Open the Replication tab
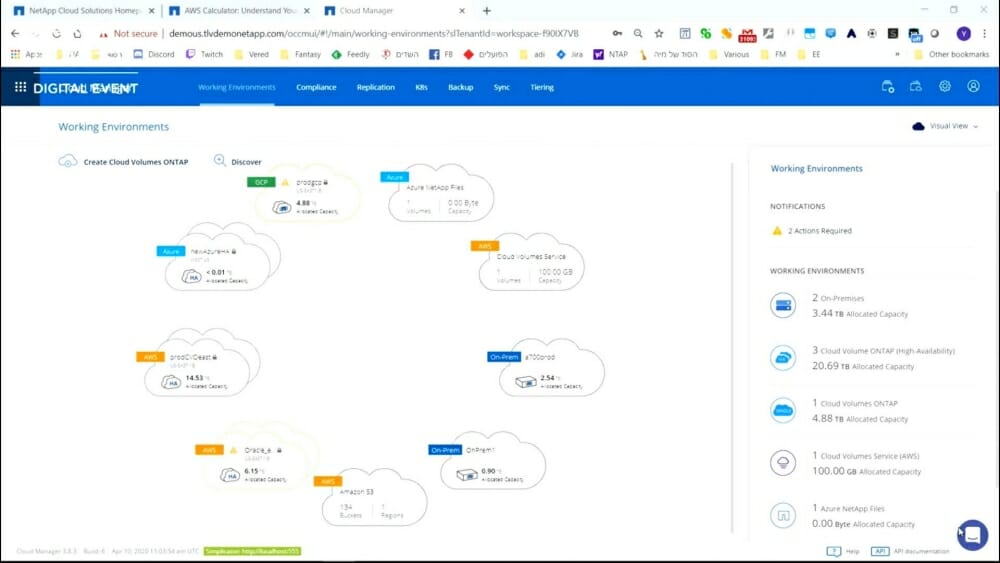 pyautogui.click(x=376, y=87)
